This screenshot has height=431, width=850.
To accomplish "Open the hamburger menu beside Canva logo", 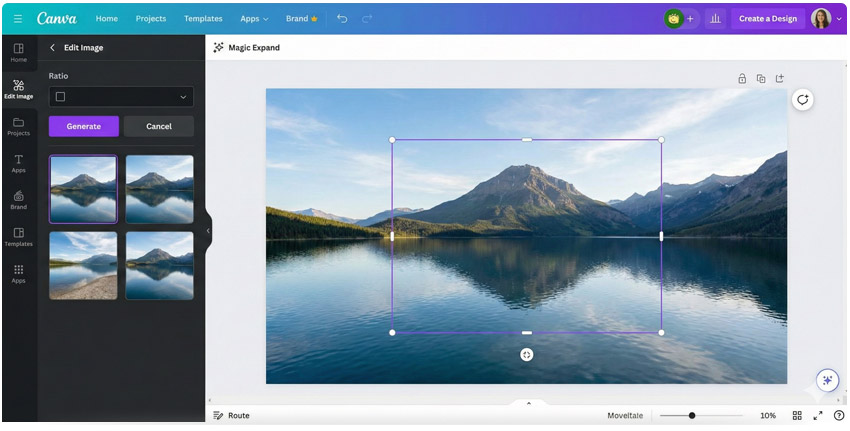I will [18, 18].
